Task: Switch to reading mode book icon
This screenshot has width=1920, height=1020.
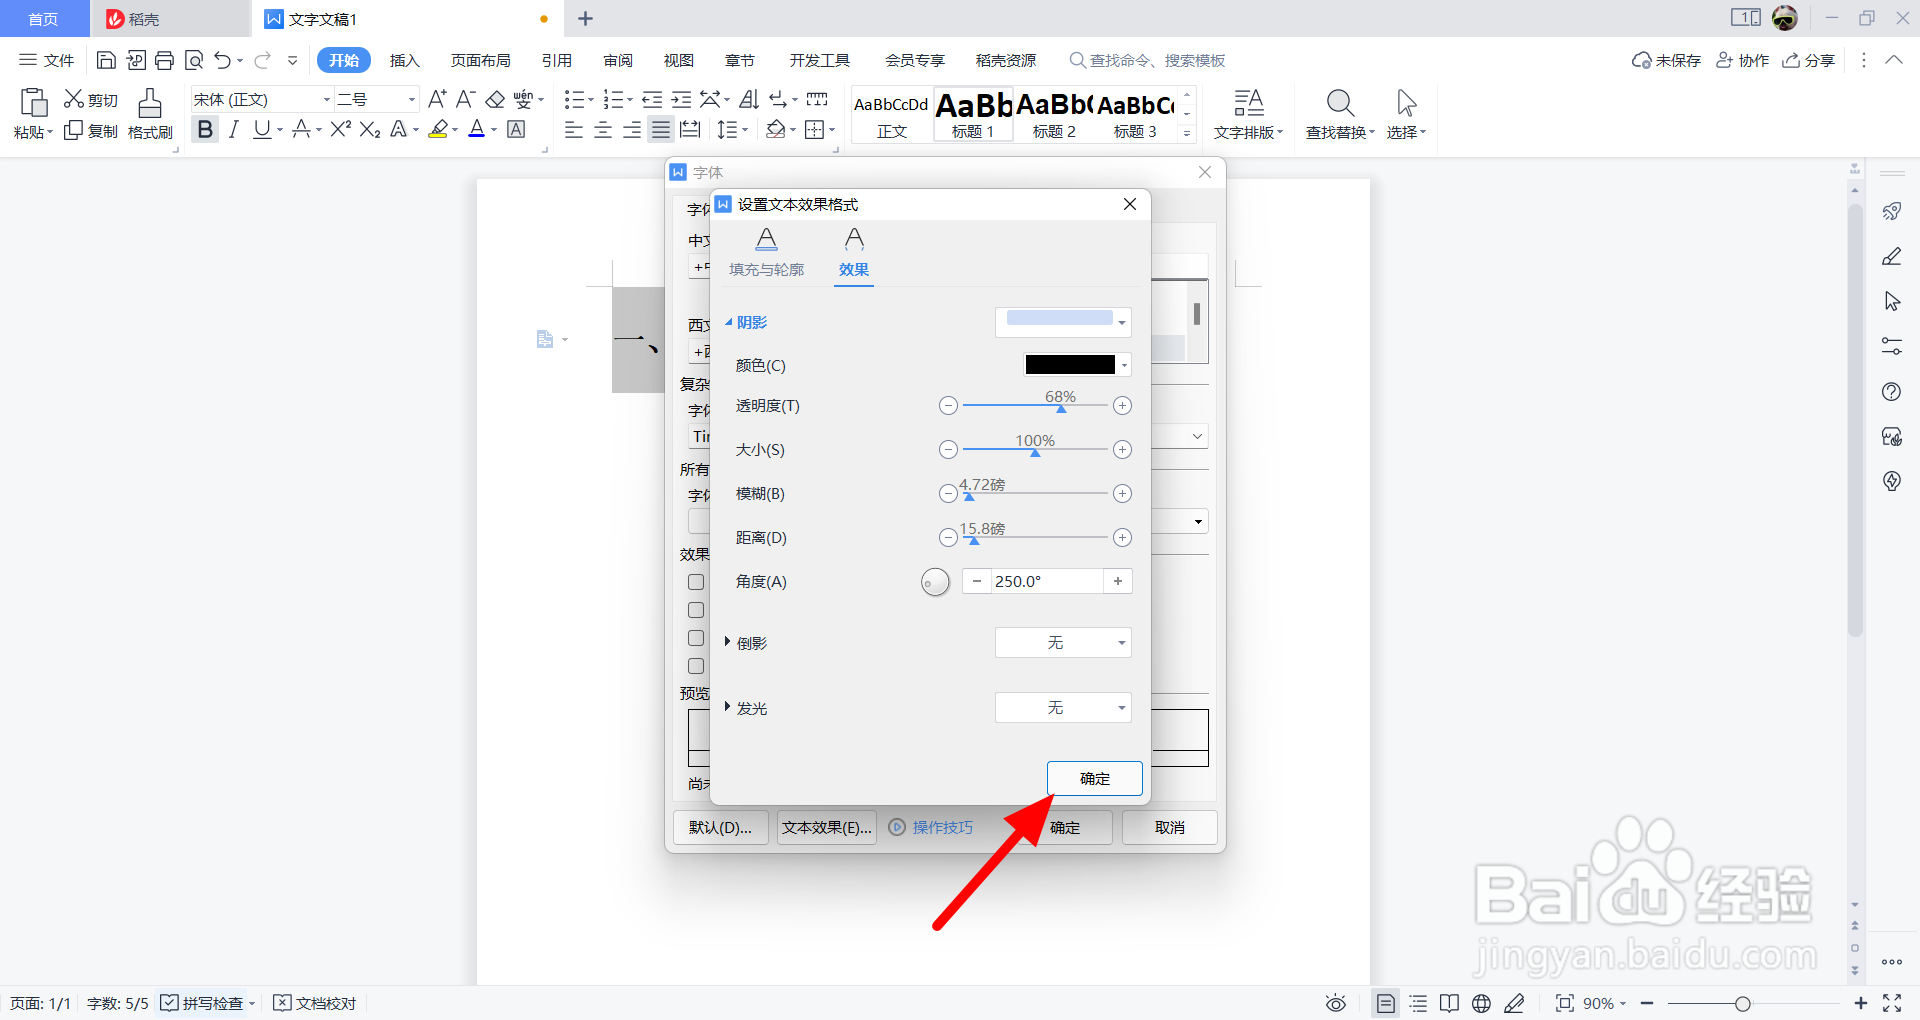Action: coord(1450,1003)
